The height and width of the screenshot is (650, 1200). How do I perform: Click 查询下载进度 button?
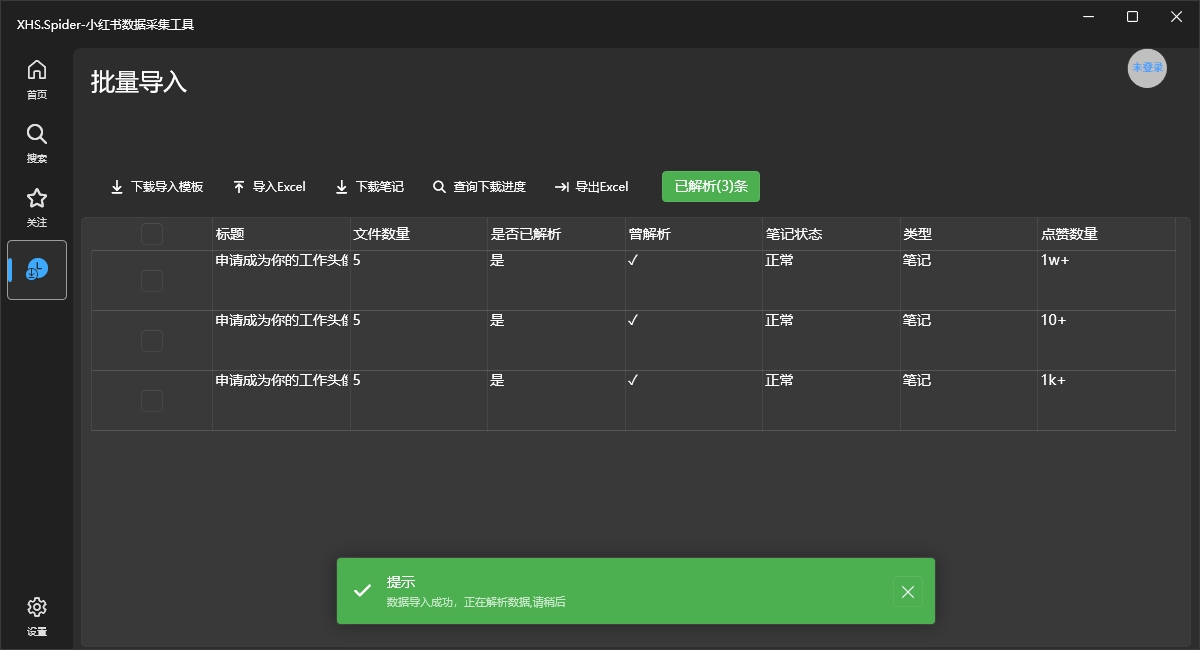tap(479, 187)
